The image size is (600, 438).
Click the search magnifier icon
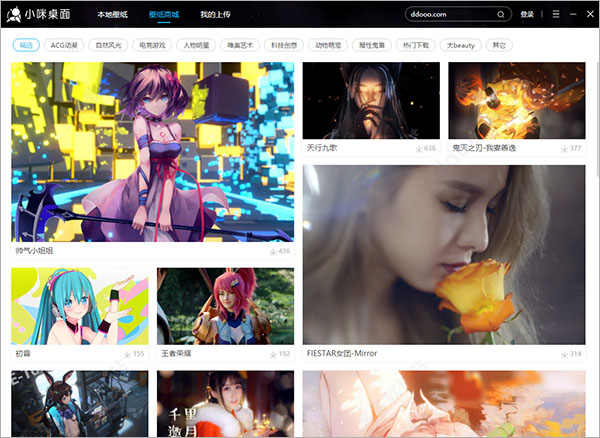[501, 15]
